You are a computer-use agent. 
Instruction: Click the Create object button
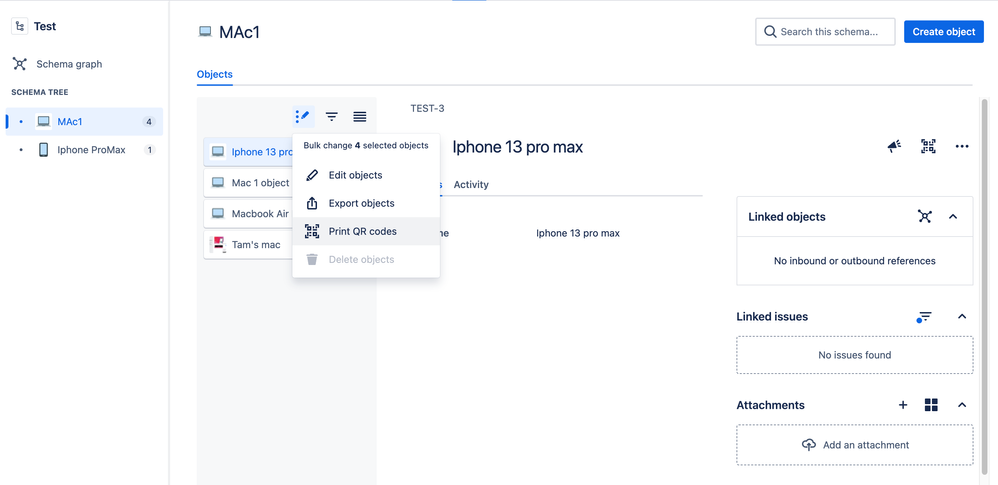click(x=943, y=32)
